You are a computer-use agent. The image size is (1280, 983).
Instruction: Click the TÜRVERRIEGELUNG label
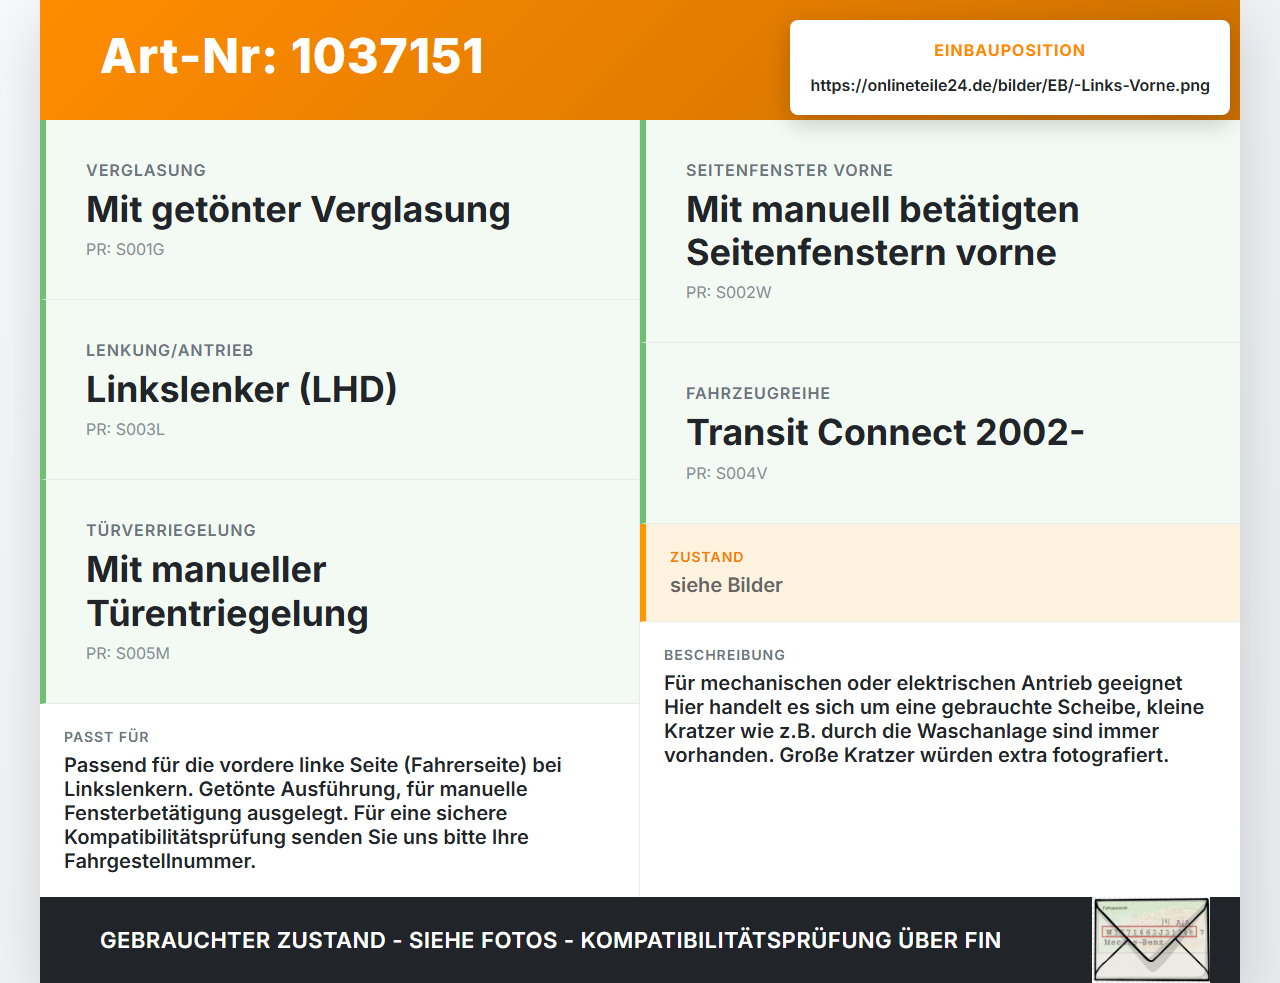tap(171, 530)
